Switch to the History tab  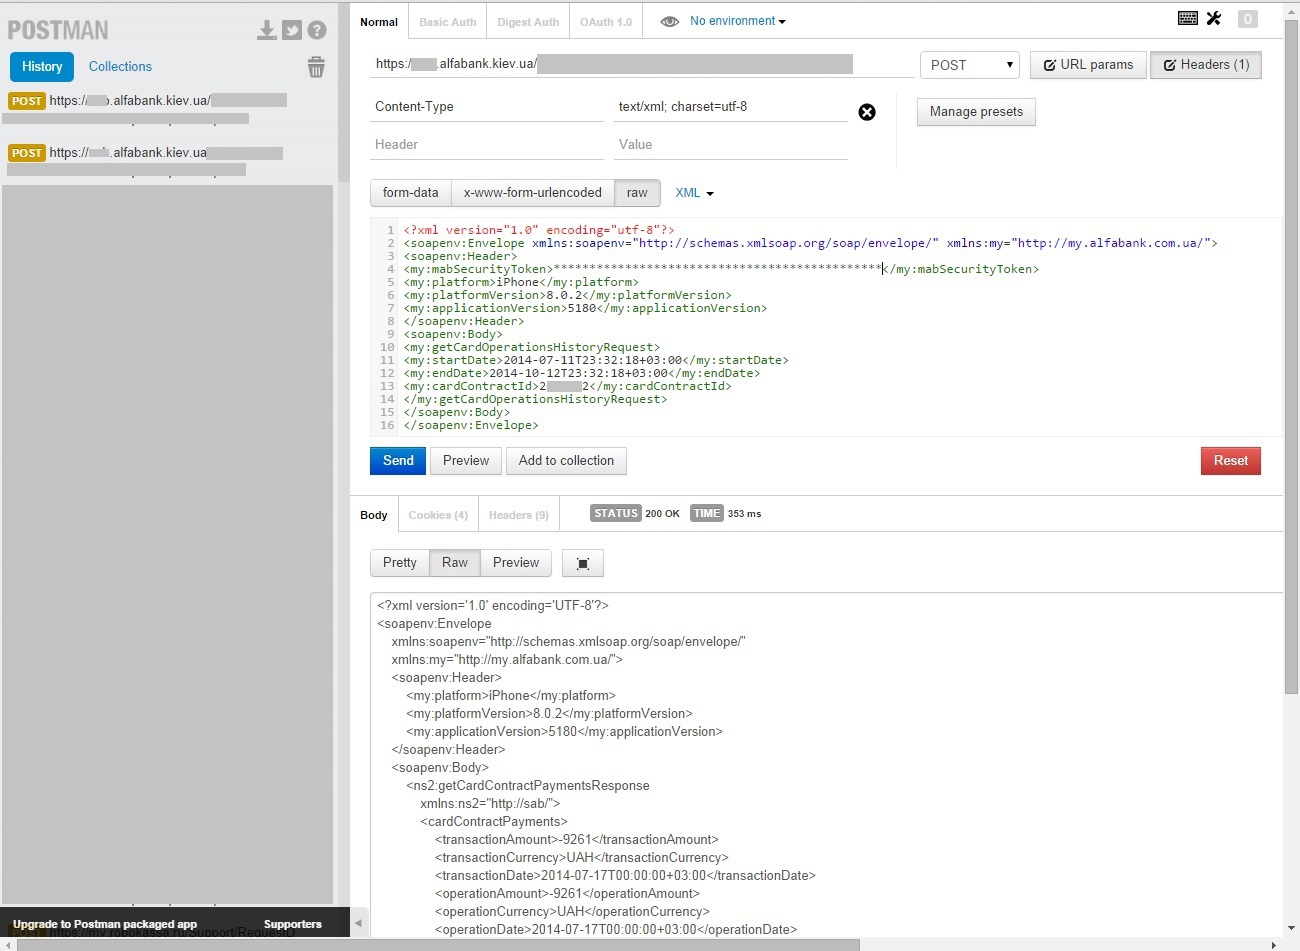click(x=42, y=67)
